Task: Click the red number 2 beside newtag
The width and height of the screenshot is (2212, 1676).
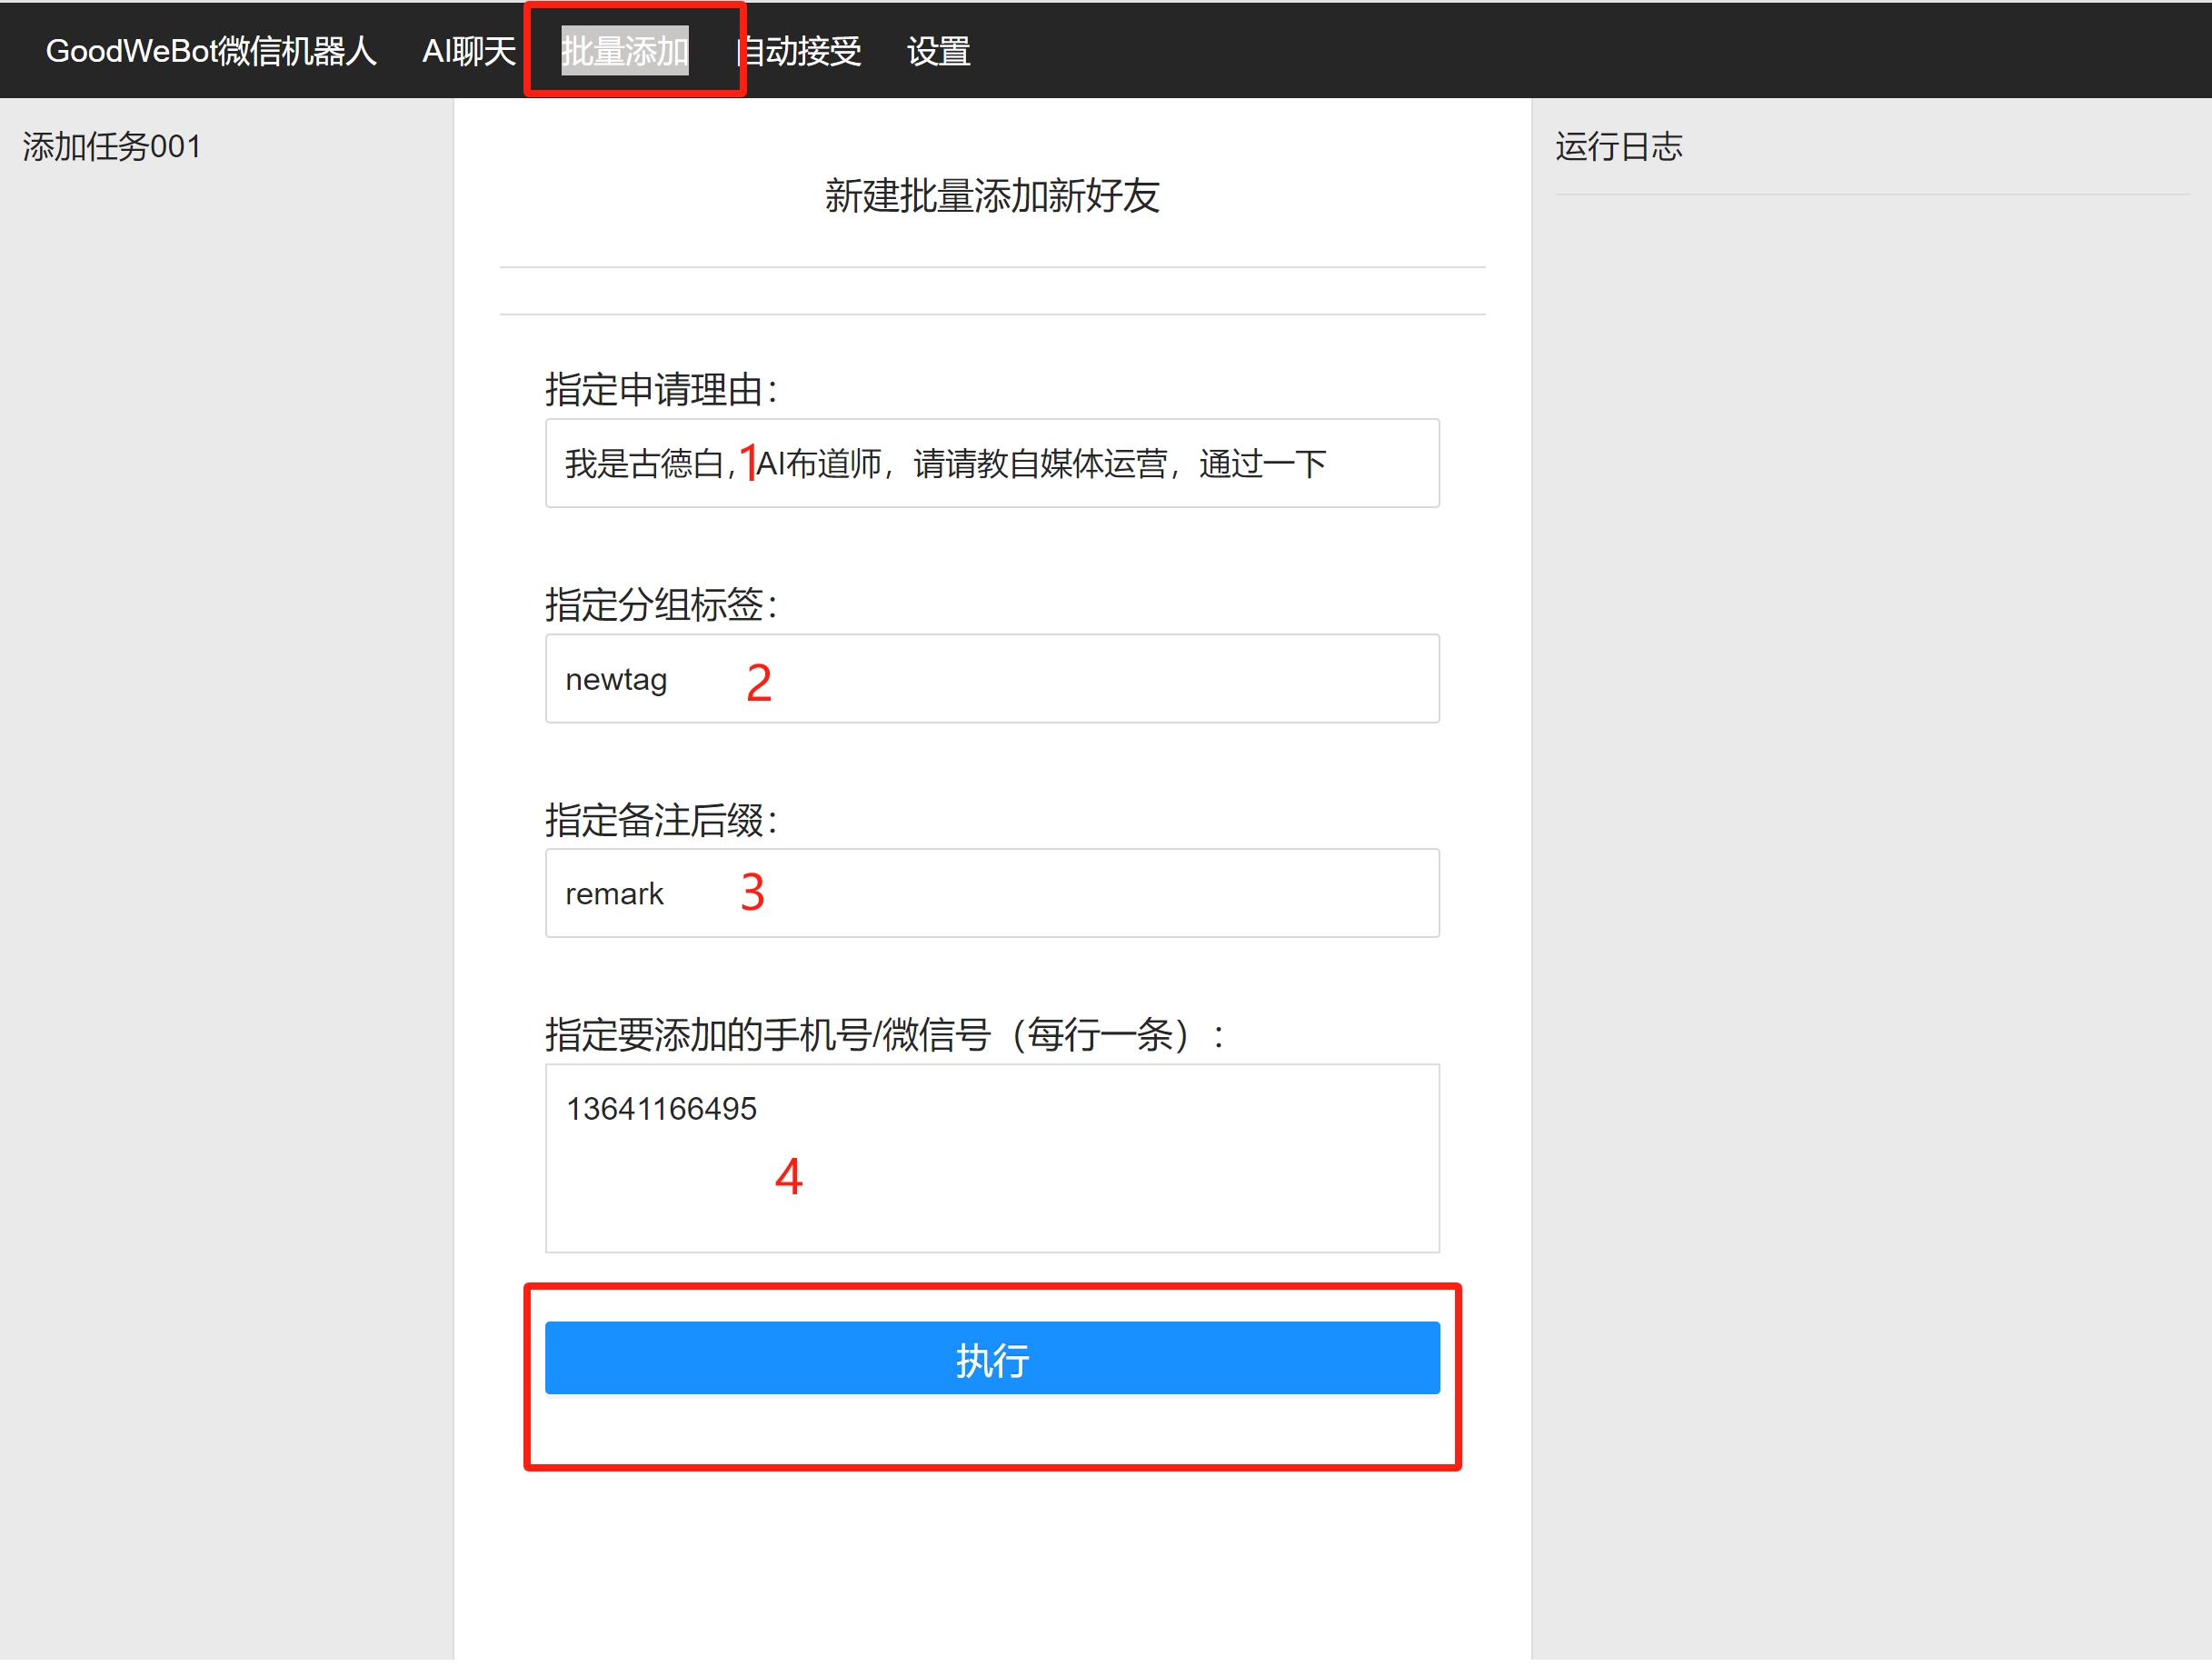Action: click(758, 683)
